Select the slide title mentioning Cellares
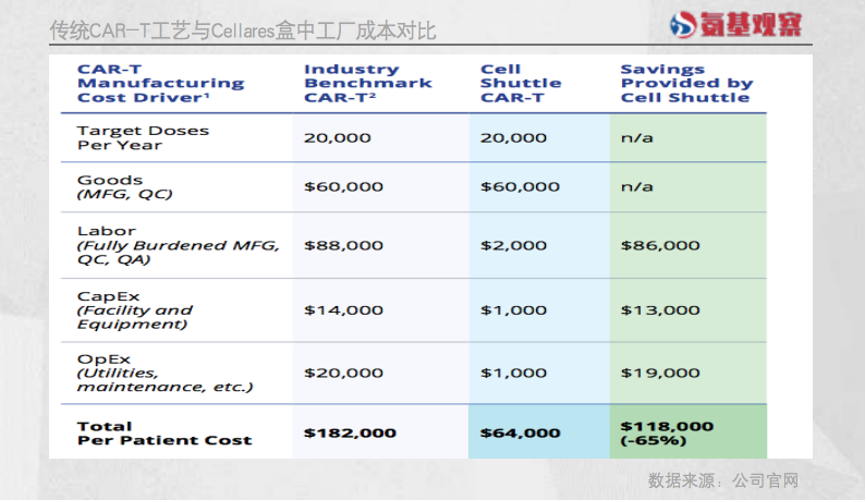The image size is (866, 502). click(x=243, y=31)
